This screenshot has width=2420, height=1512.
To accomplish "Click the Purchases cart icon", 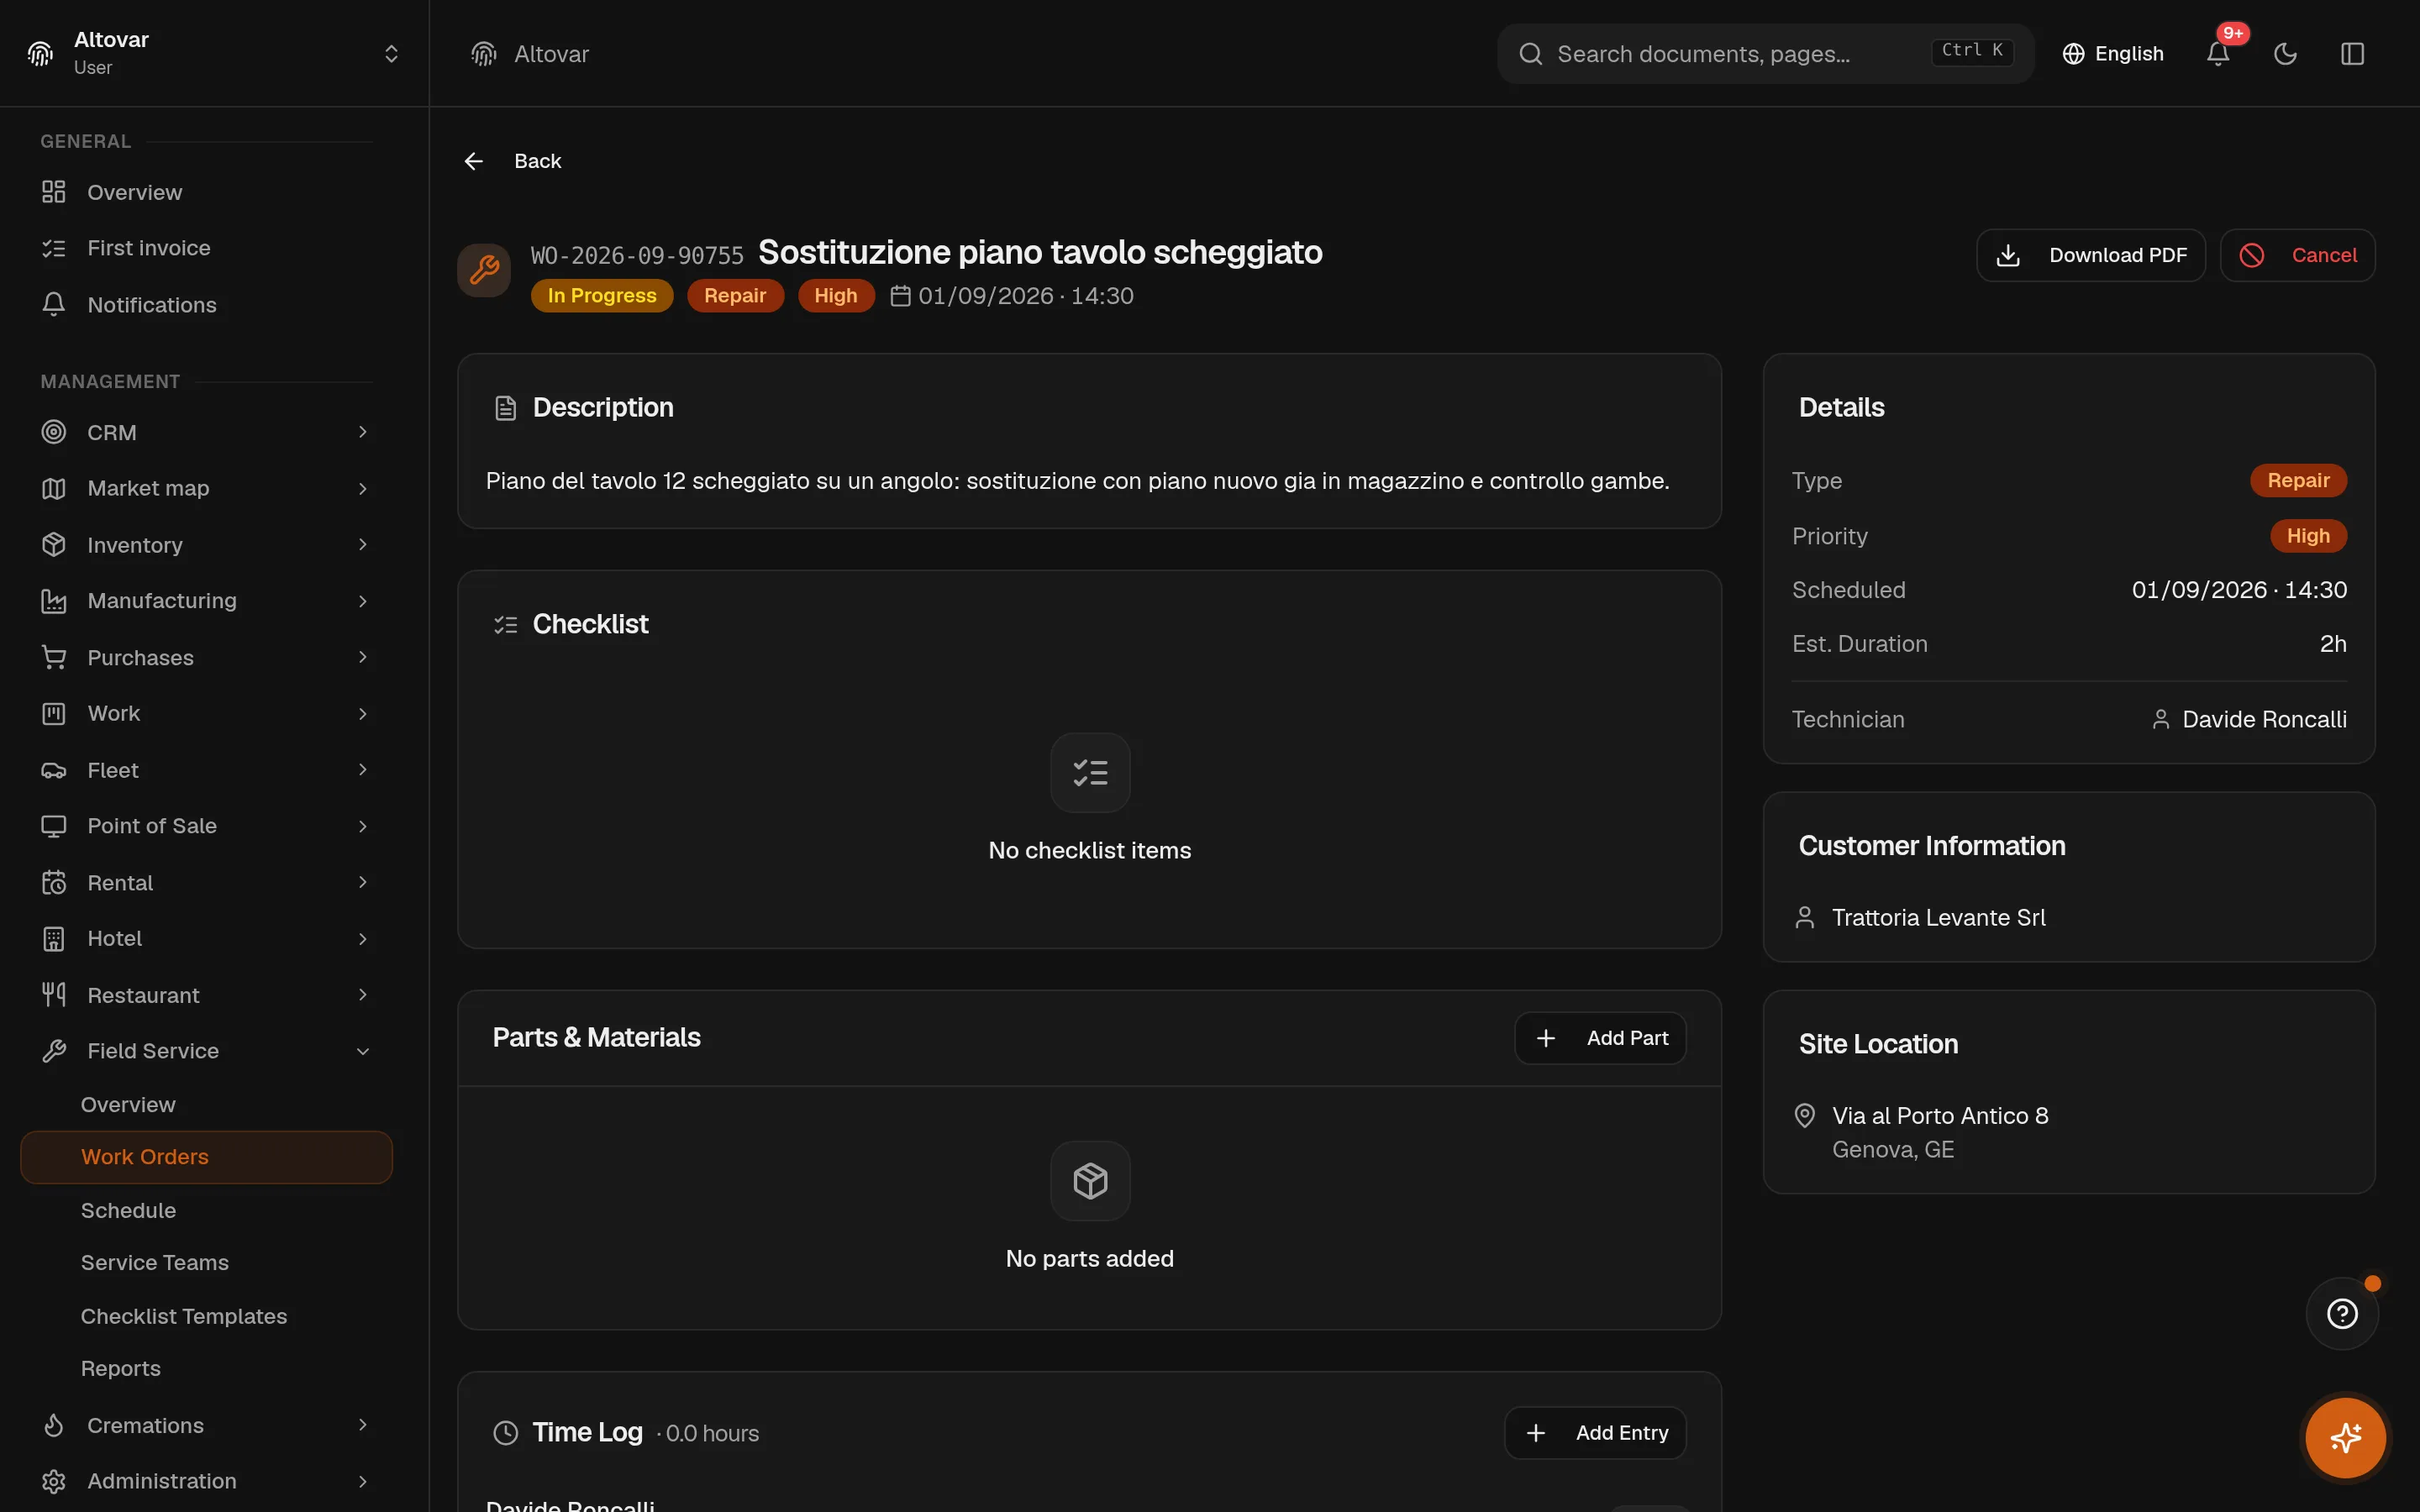I will tap(54, 657).
